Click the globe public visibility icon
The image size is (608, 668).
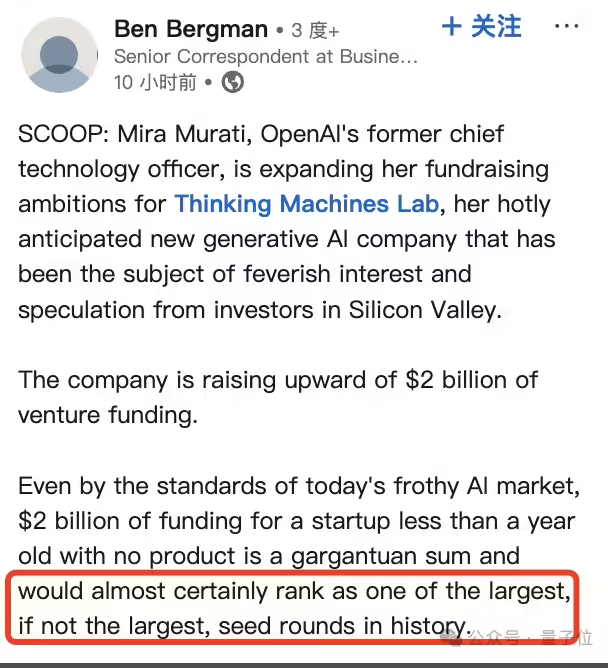[x=233, y=82]
